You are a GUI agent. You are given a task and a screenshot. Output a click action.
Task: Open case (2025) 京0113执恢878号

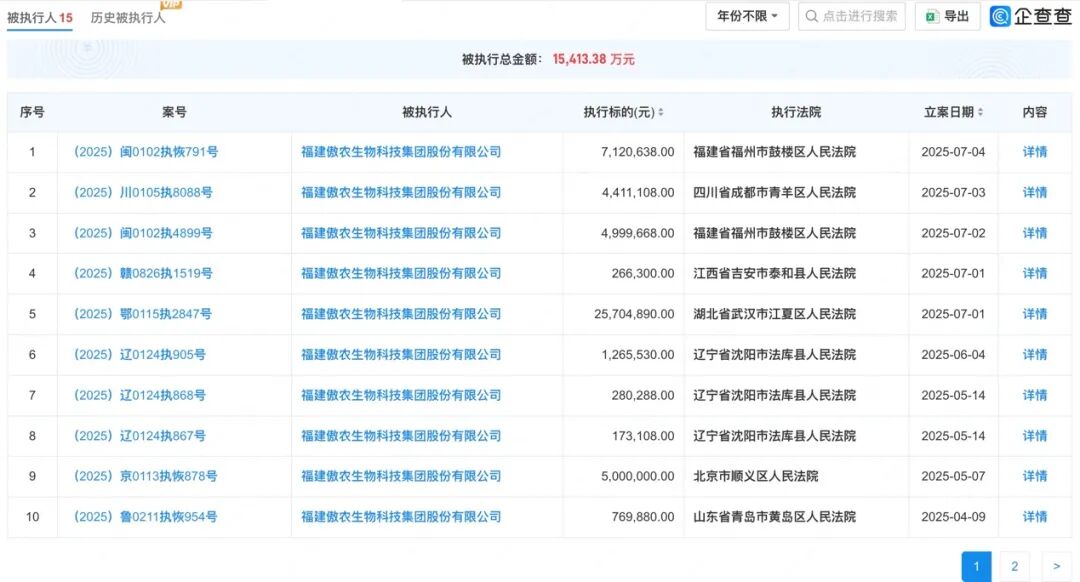pyautogui.click(x=145, y=476)
